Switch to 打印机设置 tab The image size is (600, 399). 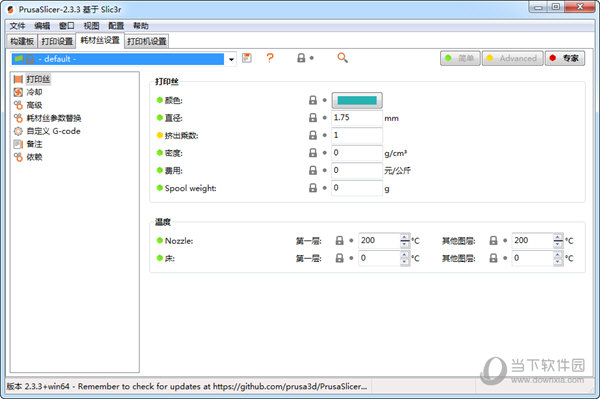tap(147, 41)
